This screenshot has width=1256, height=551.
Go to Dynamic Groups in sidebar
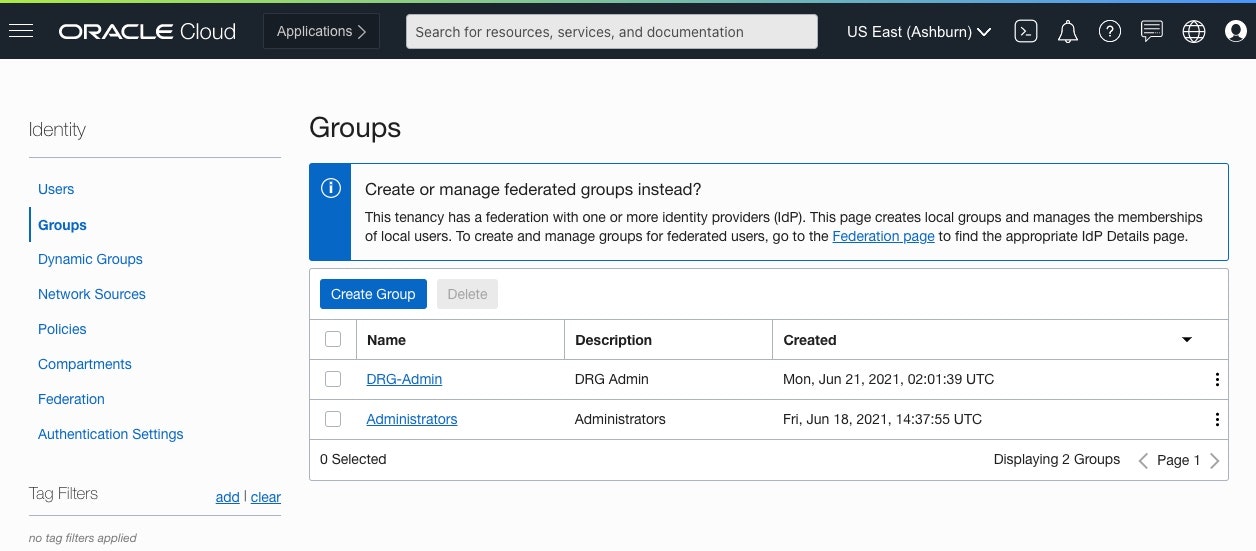[x=90, y=259]
